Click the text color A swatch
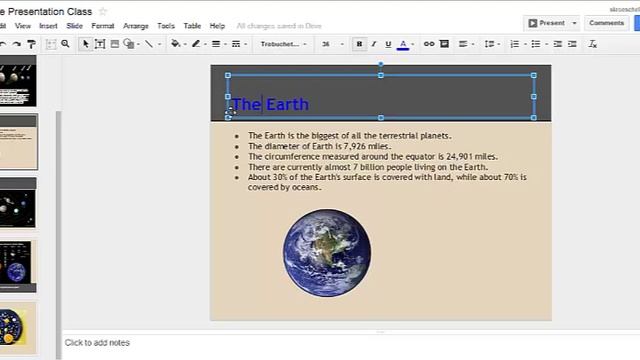This screenshot has height=360, width=640. tap(403, 44)
